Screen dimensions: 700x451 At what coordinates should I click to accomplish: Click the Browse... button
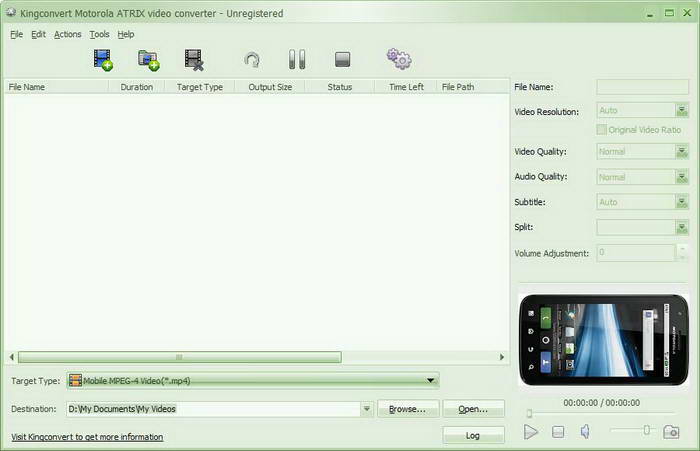click(408, 409)
